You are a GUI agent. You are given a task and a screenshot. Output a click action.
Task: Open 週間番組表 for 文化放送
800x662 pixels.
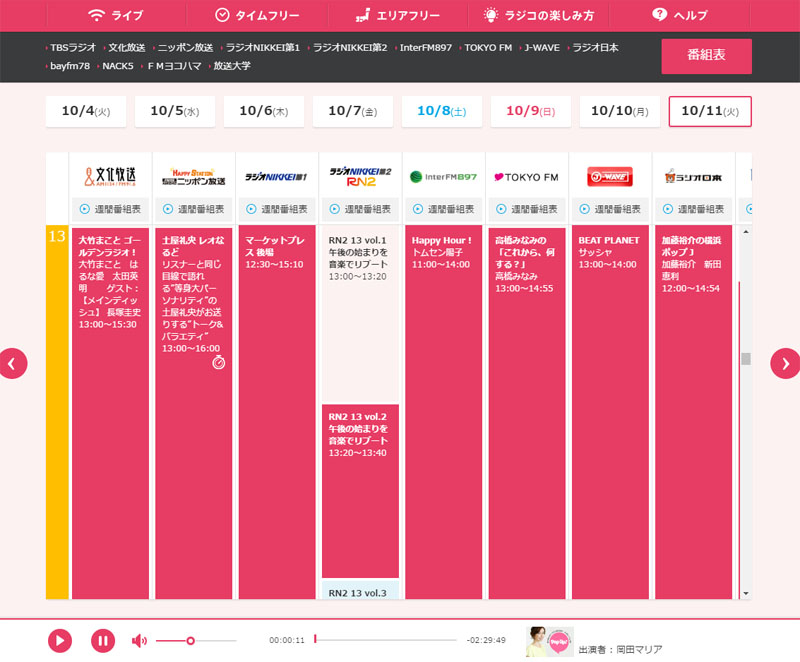110,209
